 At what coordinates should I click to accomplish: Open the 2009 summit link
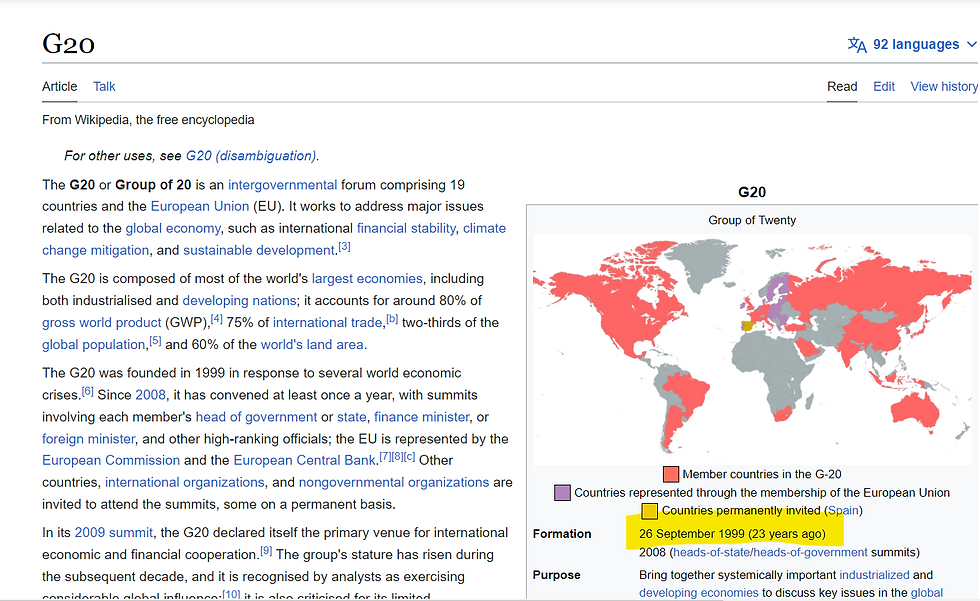click(114, 533)
